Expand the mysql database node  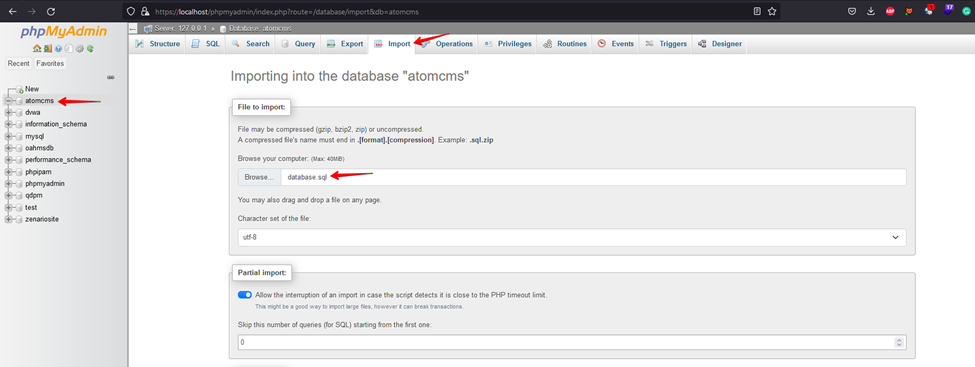[8, 136]
